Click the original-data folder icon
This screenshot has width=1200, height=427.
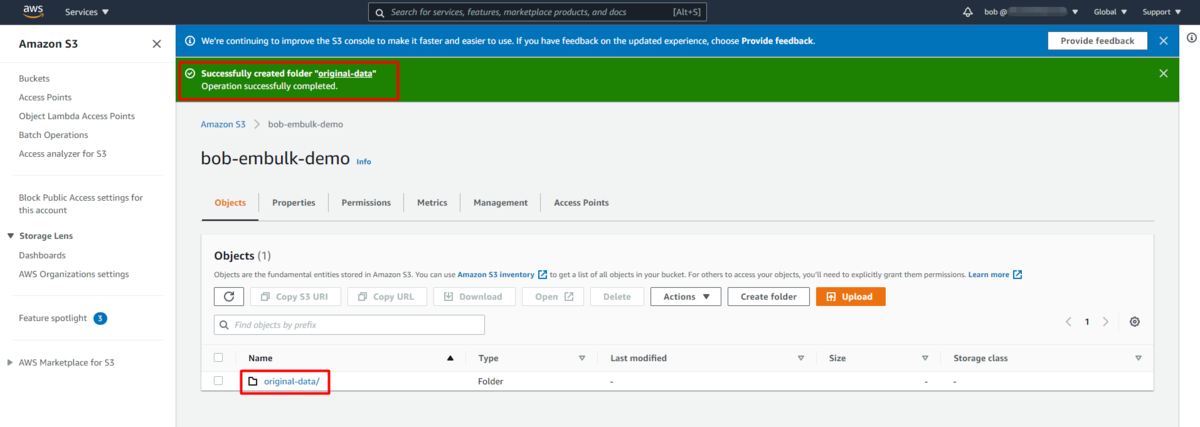253,381
